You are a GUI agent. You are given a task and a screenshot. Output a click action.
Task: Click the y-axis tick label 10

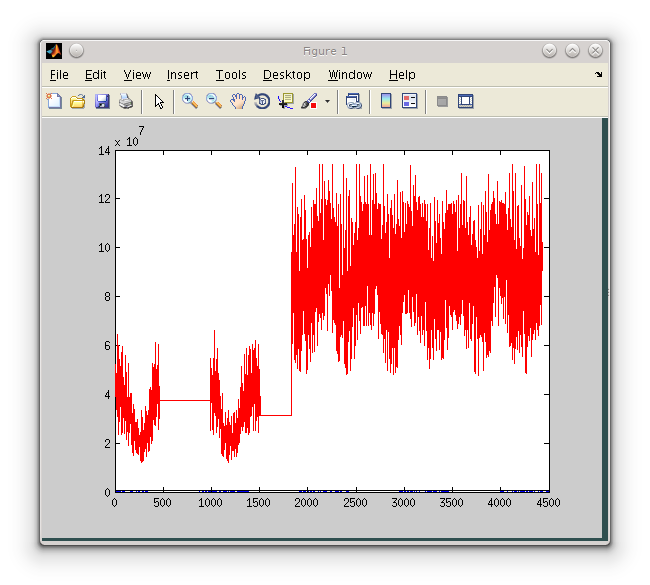pyautogui.click(x=104, y=248)
